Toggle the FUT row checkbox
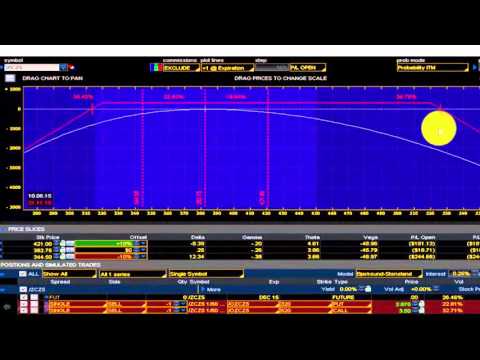Viewport: 480px width, 360px height. pos(24,297)
